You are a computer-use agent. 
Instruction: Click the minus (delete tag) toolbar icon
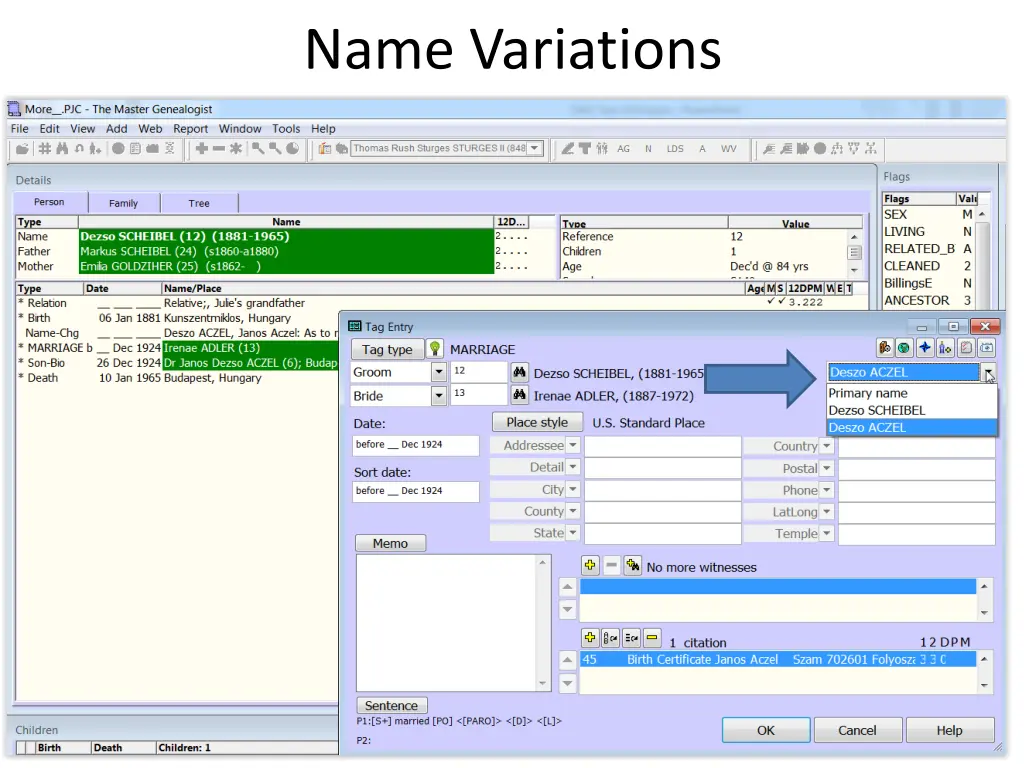[x=219, y=149]
